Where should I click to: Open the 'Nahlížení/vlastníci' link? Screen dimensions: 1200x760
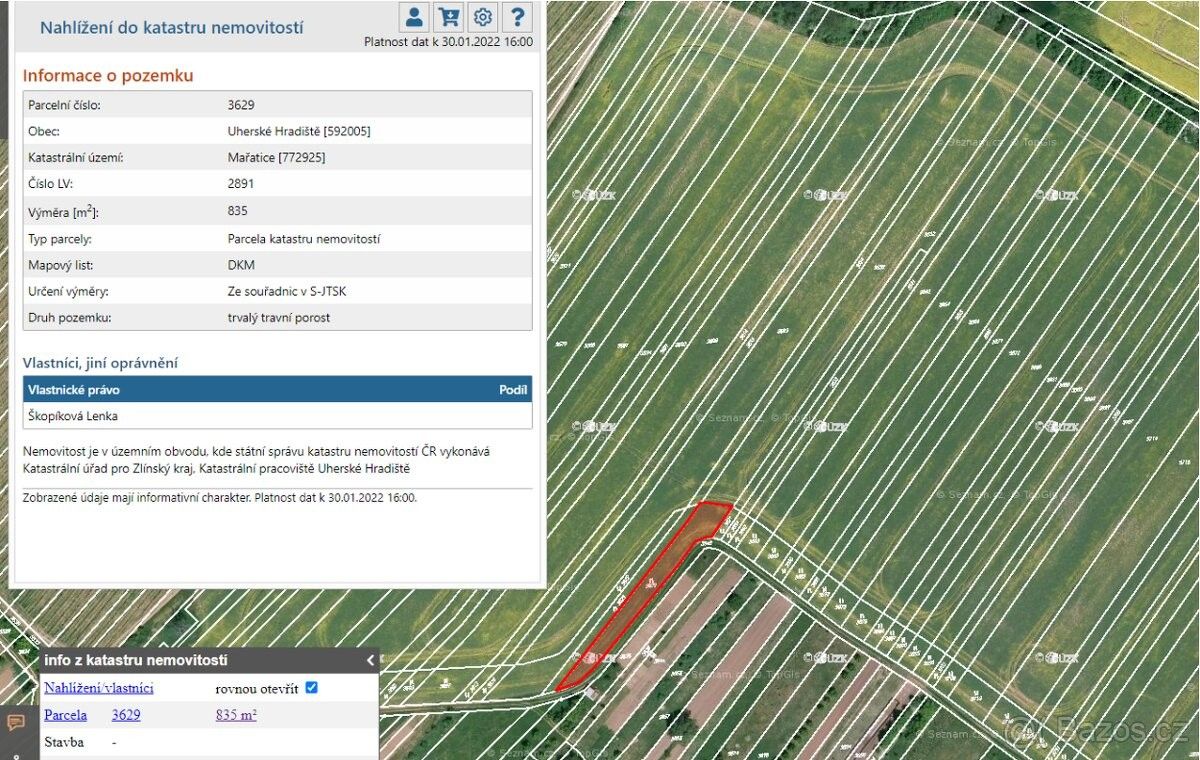98,688
